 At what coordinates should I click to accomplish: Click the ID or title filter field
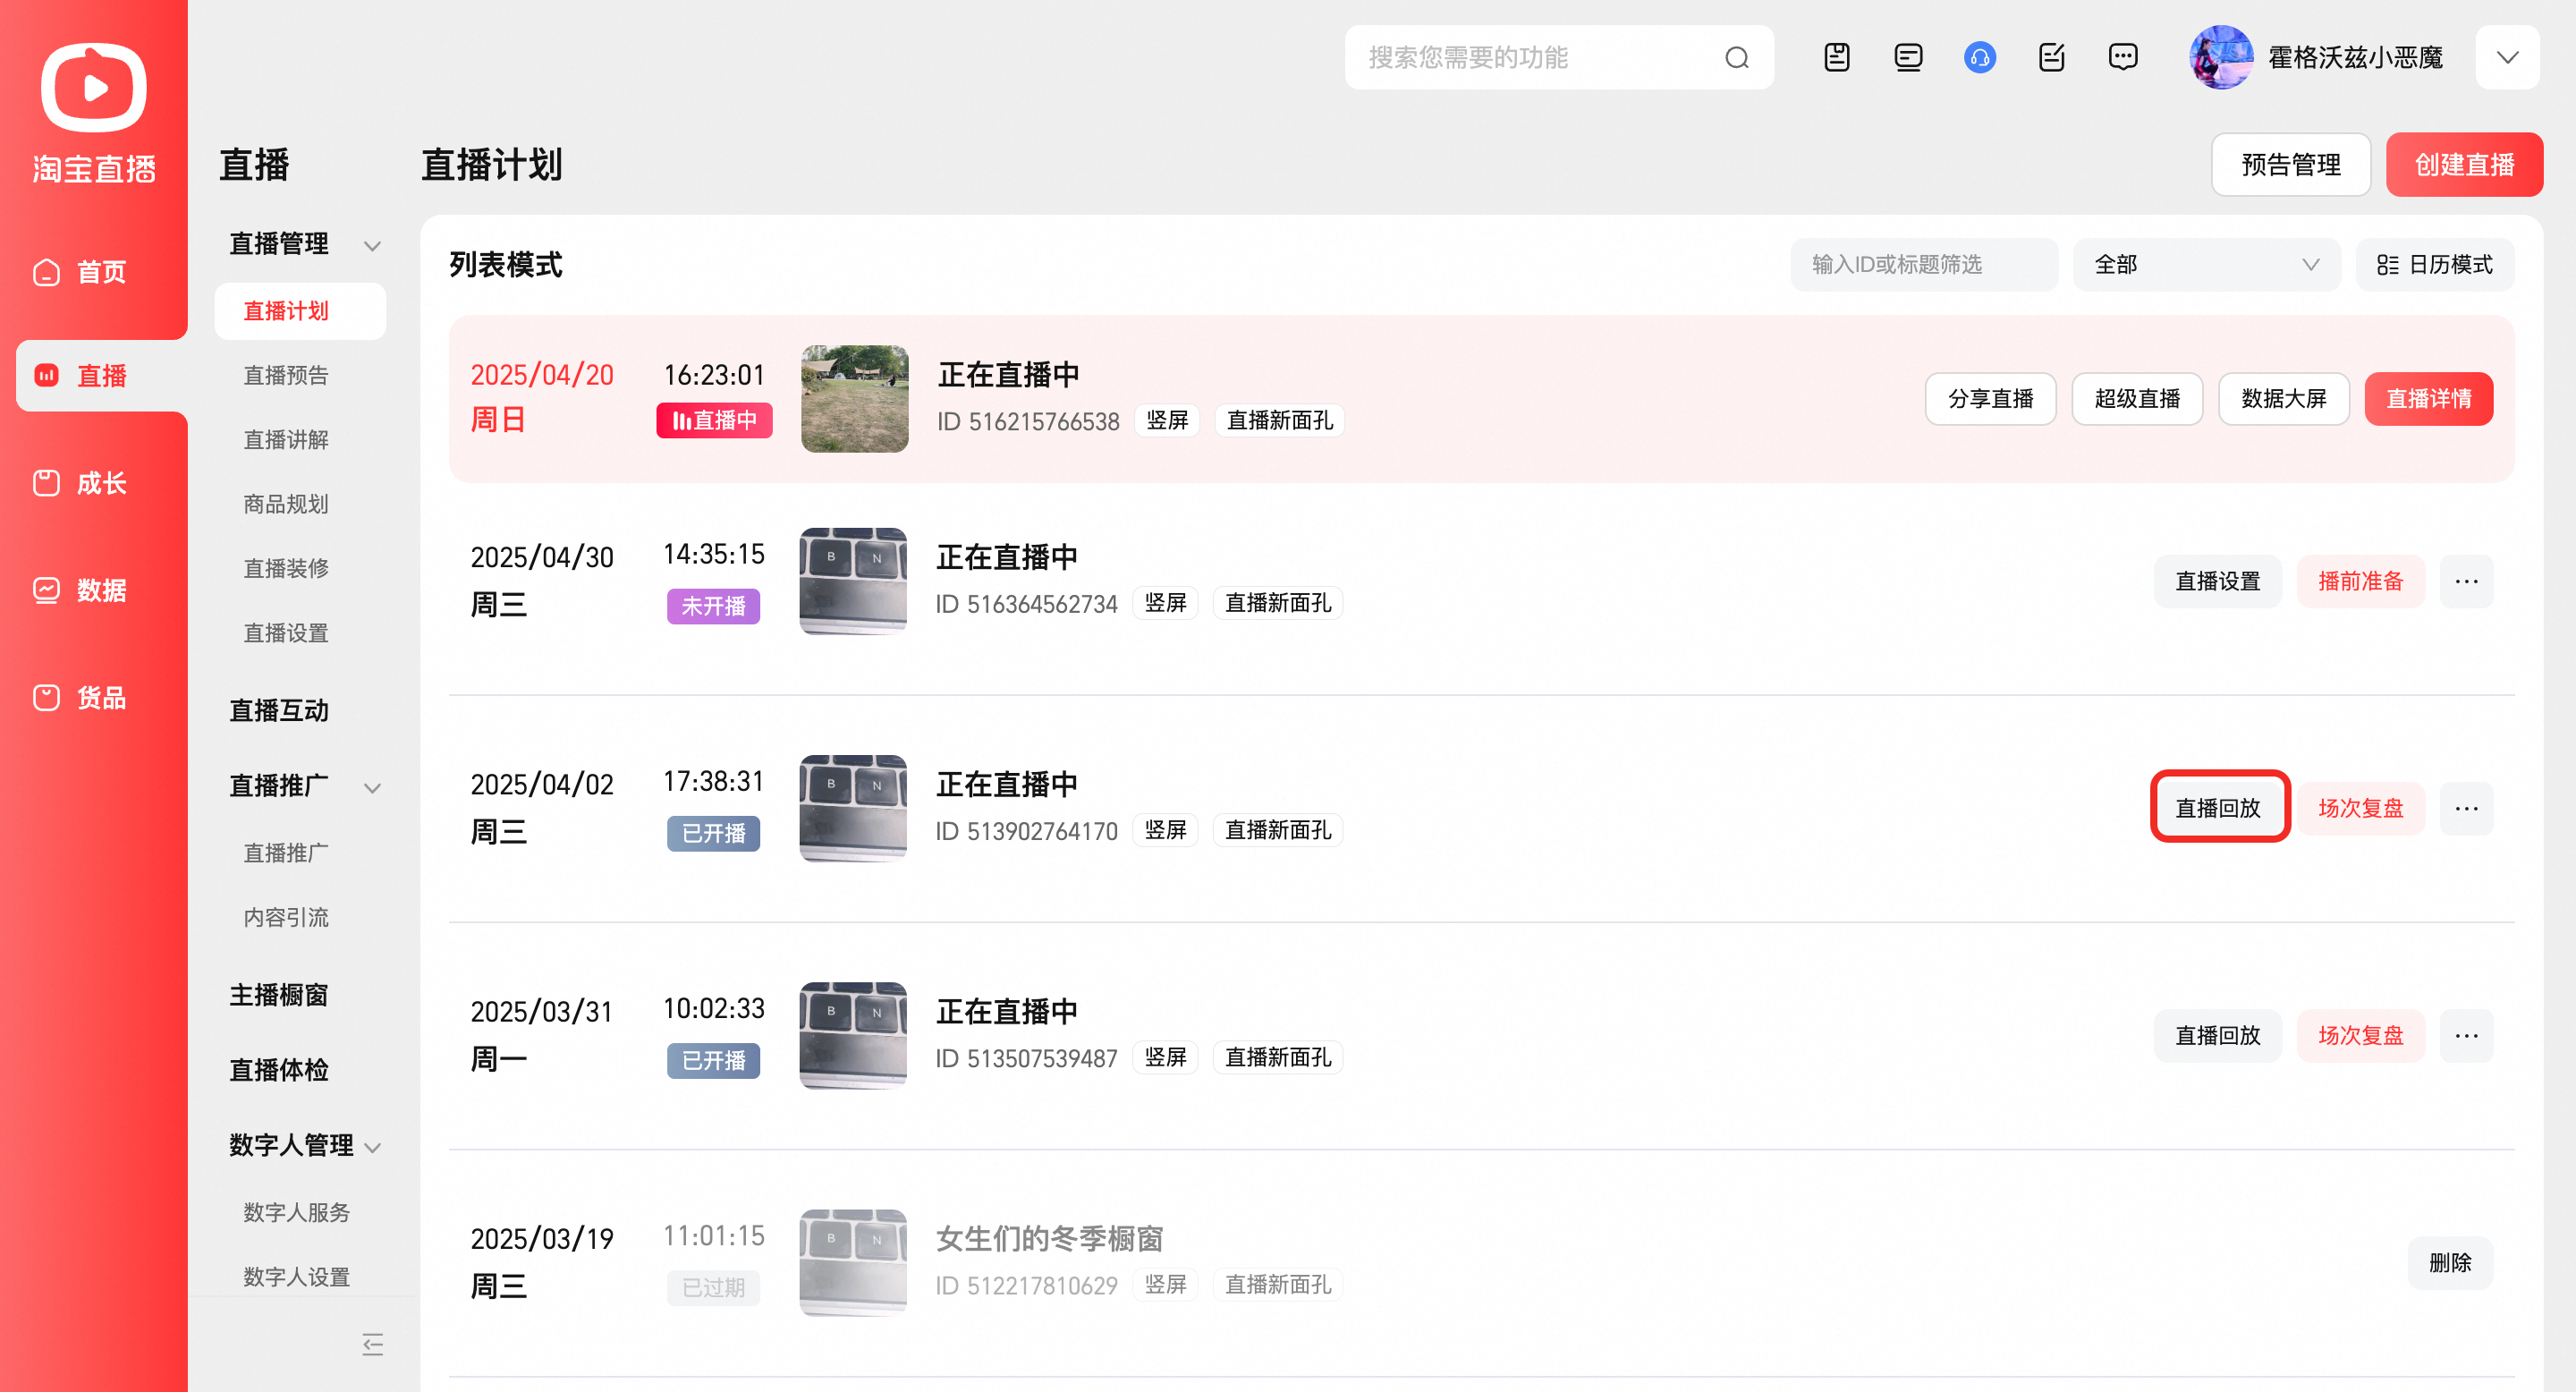1923,265
